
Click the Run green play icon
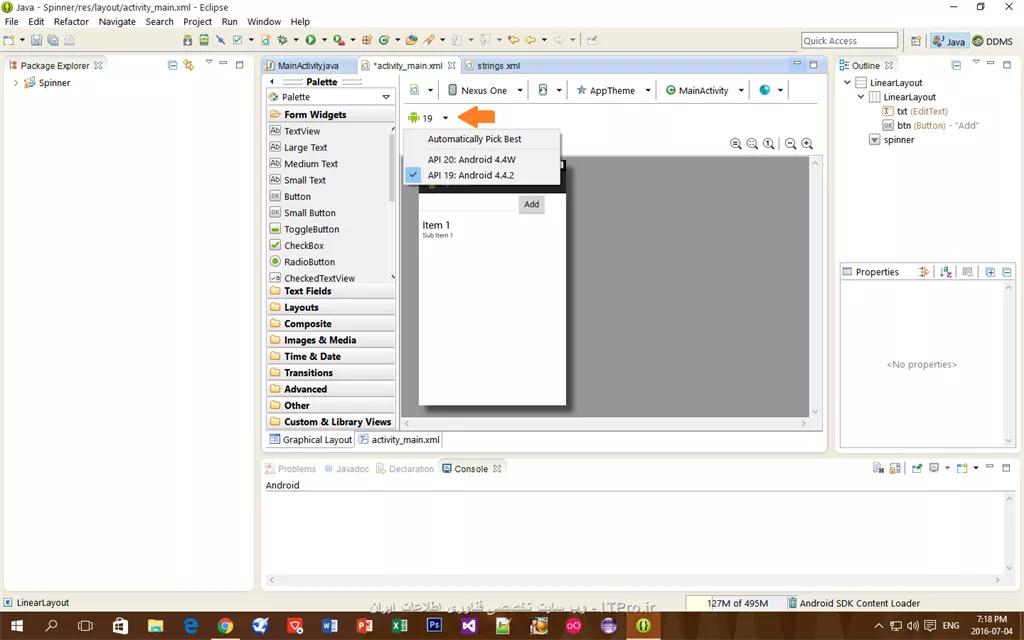(310, 40)
